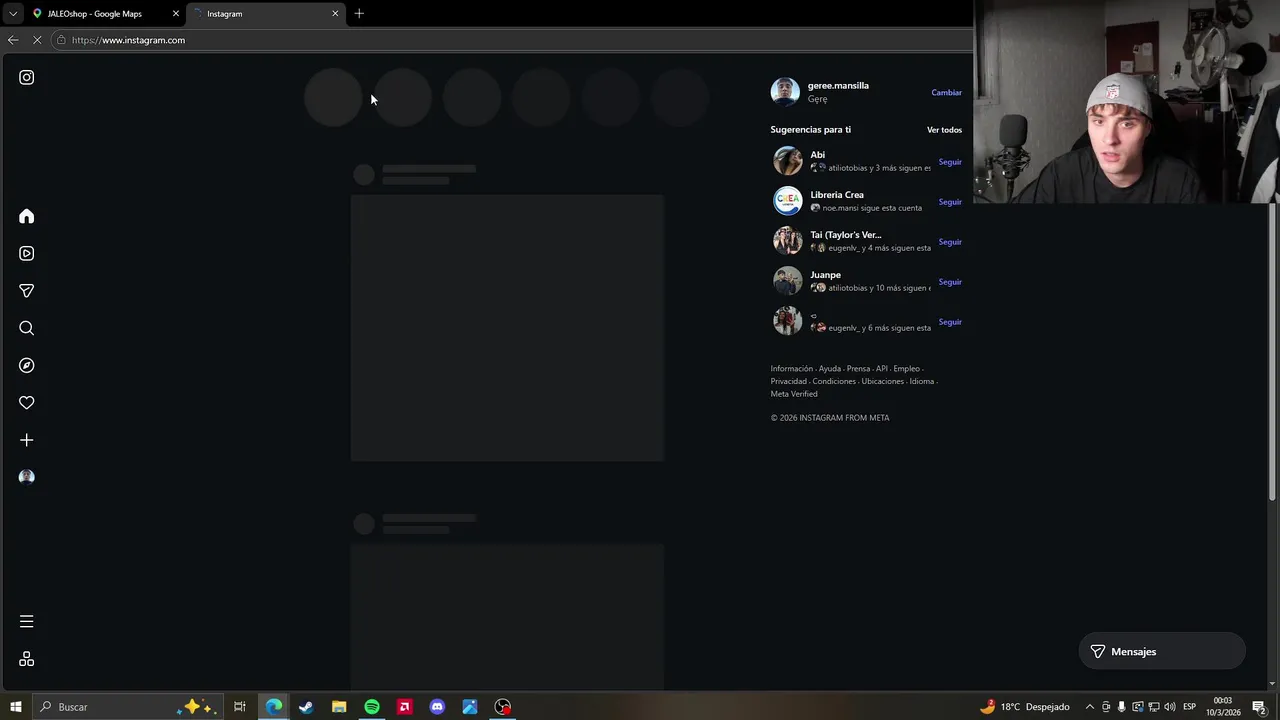Click the taskbar Buscar search box
Screen dimensions: 1280x720
click(126, 707)
